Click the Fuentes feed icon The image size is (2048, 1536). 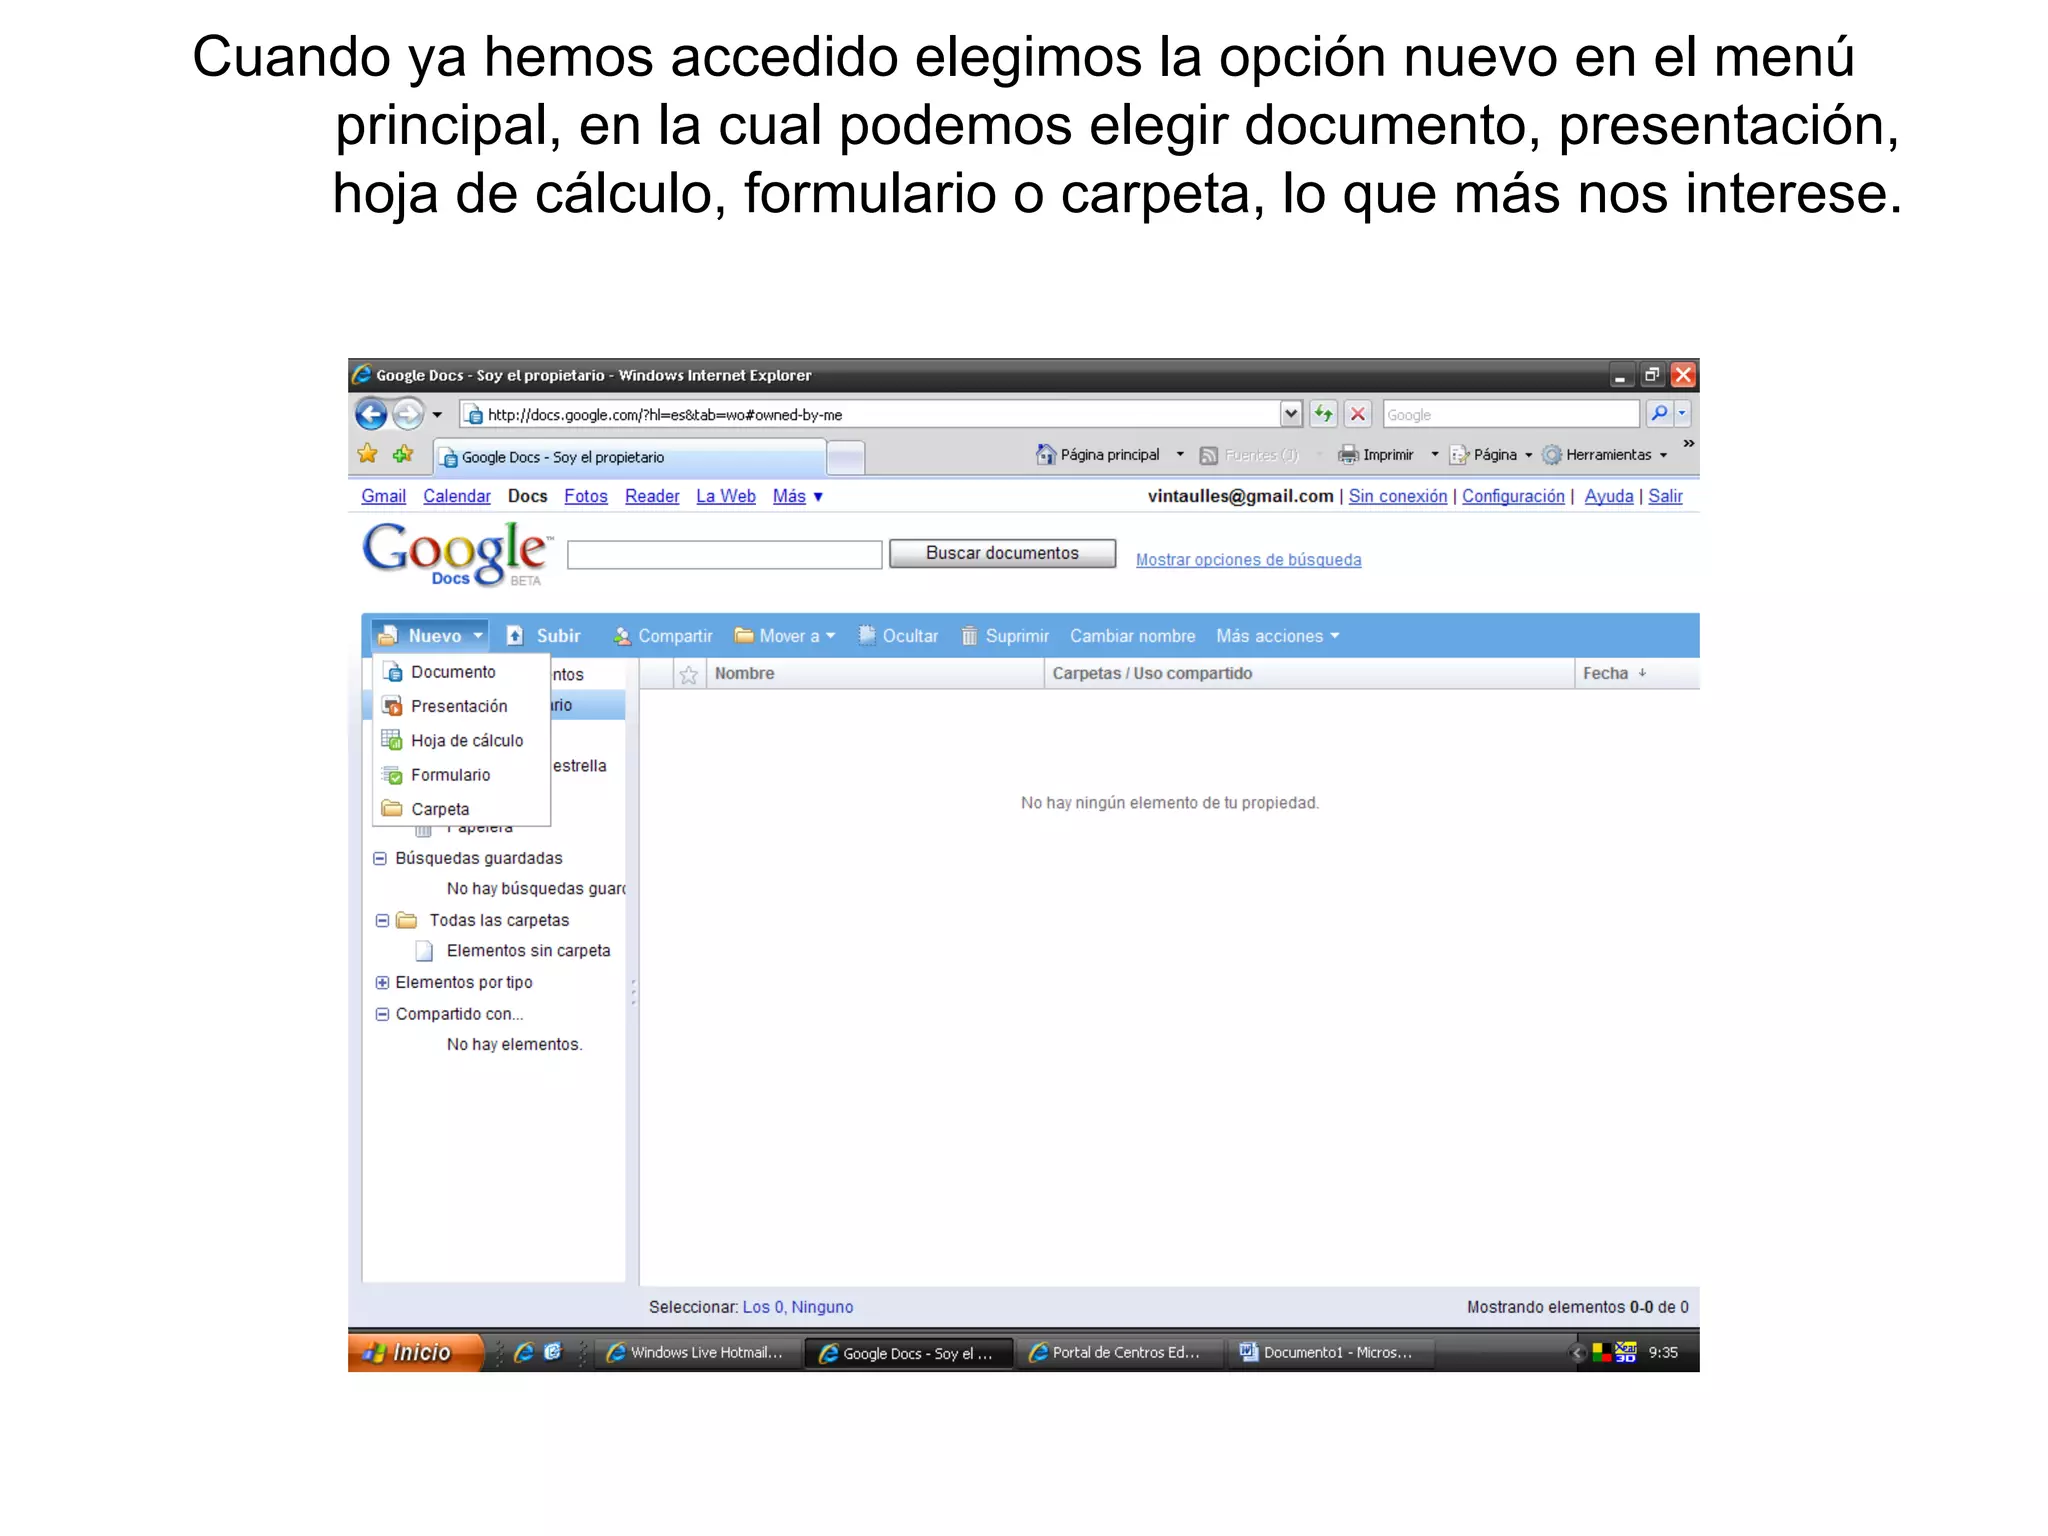click(1208, 456)
